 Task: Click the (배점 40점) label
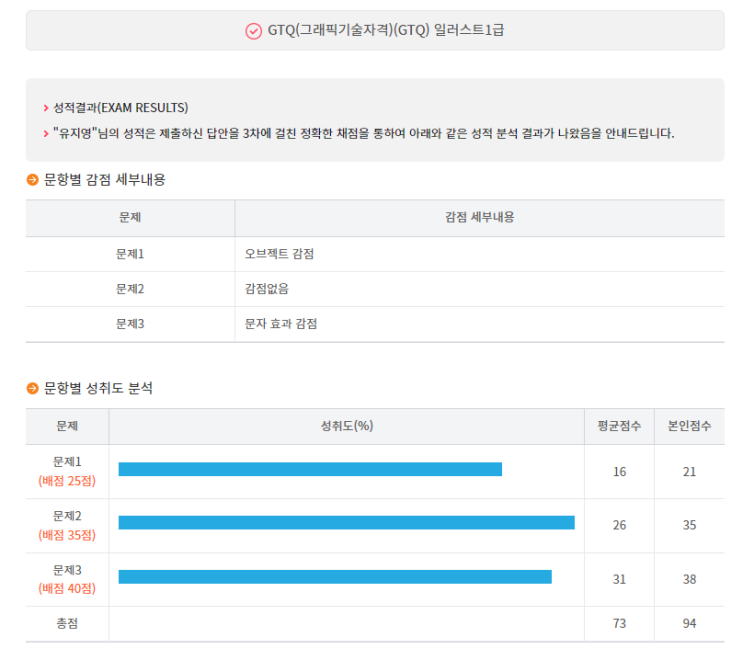coord(67,588)
